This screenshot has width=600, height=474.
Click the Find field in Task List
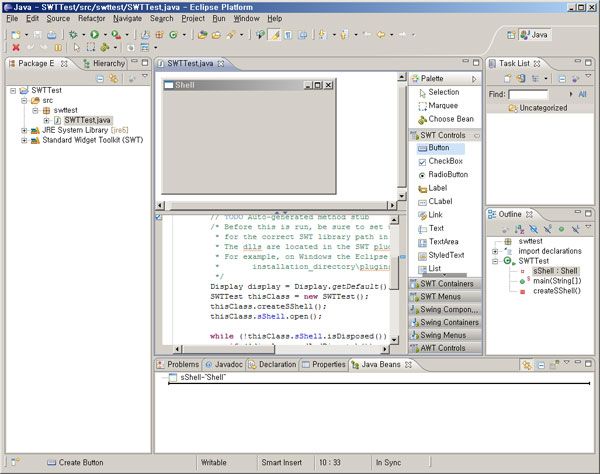528,94
